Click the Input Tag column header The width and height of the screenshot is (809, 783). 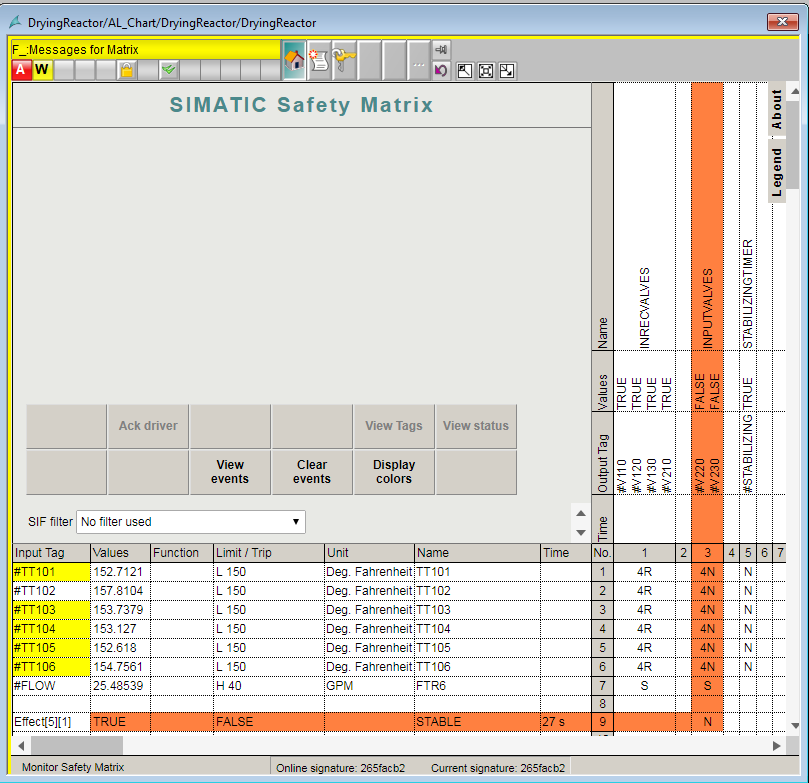click(x=52, y=553)
